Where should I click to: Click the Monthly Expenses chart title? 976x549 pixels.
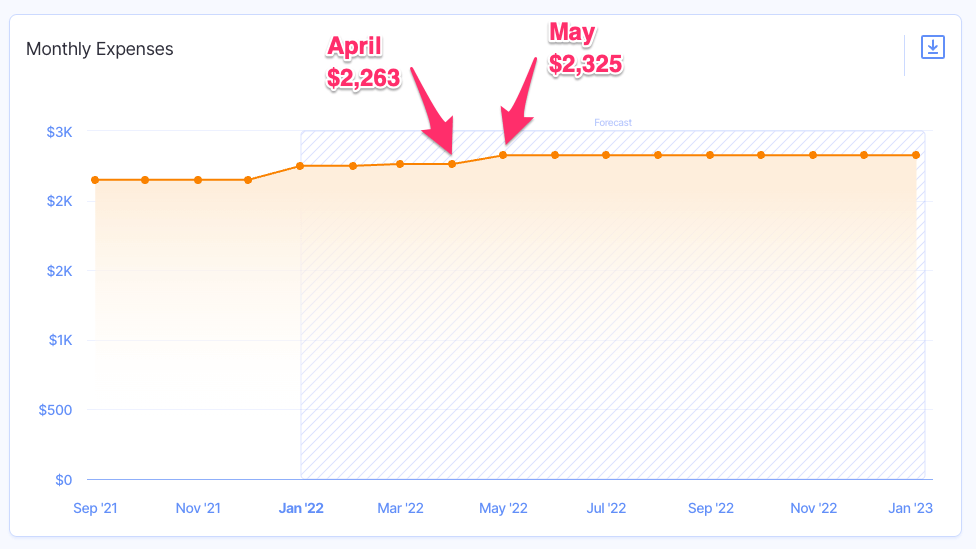[x=100, y=49]
